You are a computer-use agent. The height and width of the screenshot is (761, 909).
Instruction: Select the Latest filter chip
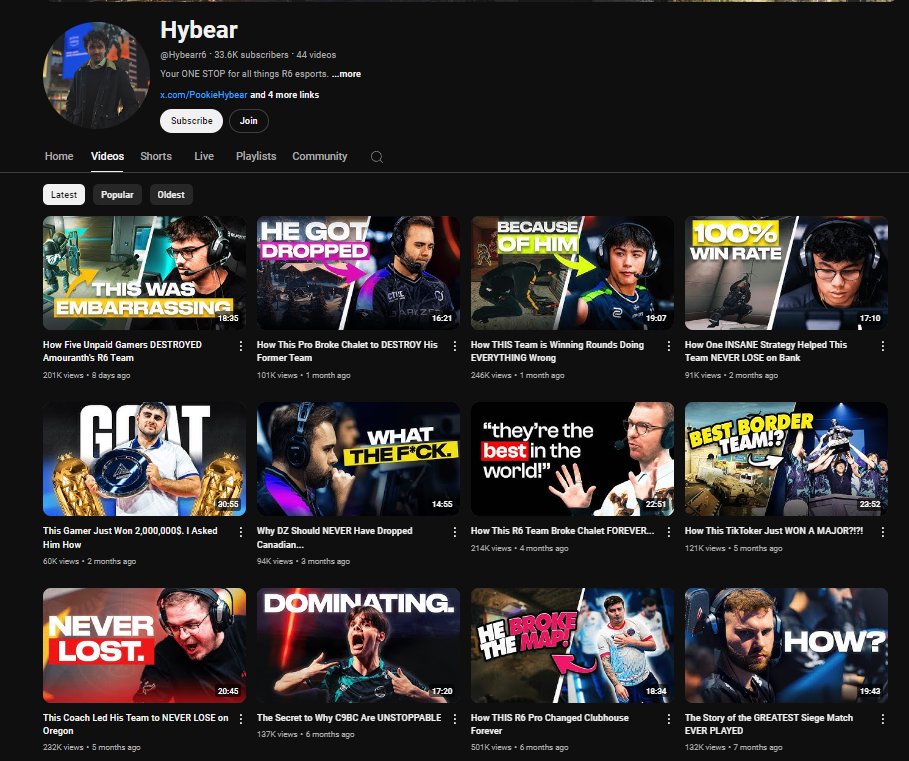(x=63, y=194)
